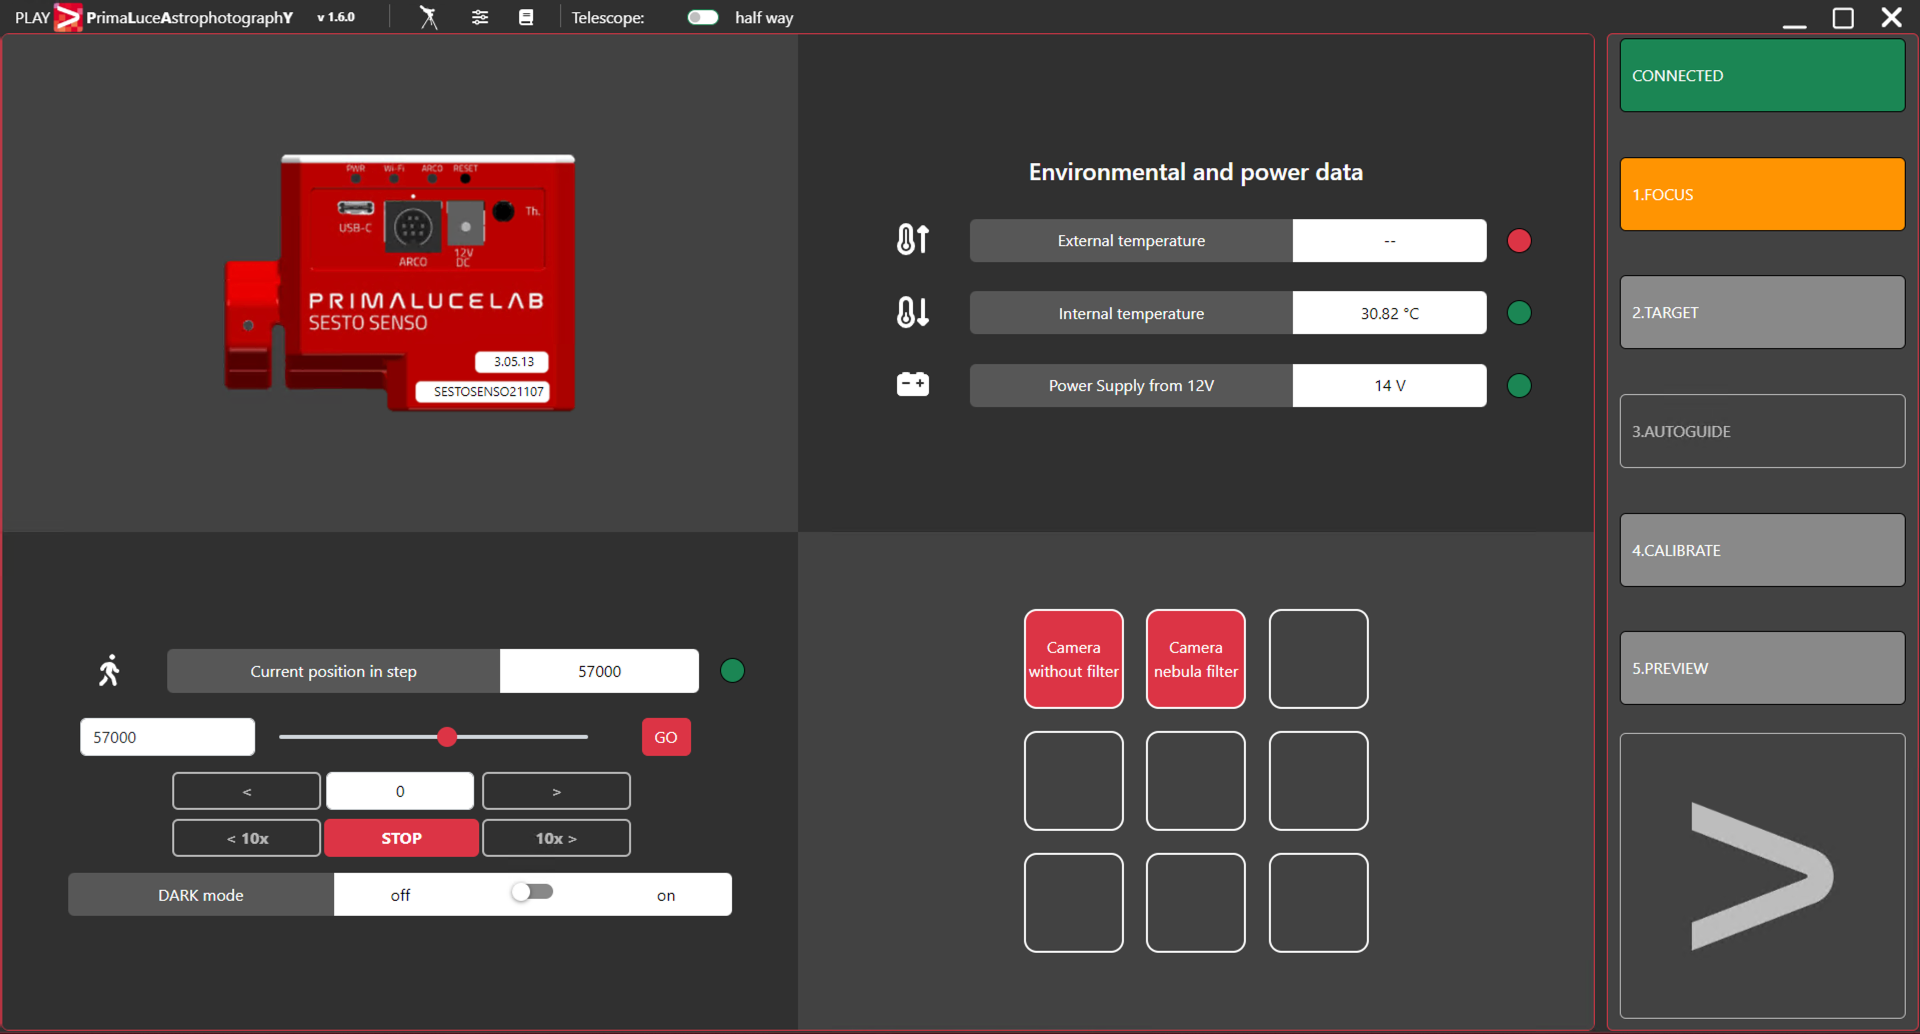Screen dimensions: 1920x1034
Task: Click the green Power Supply status indicator
Action: 1519,385
